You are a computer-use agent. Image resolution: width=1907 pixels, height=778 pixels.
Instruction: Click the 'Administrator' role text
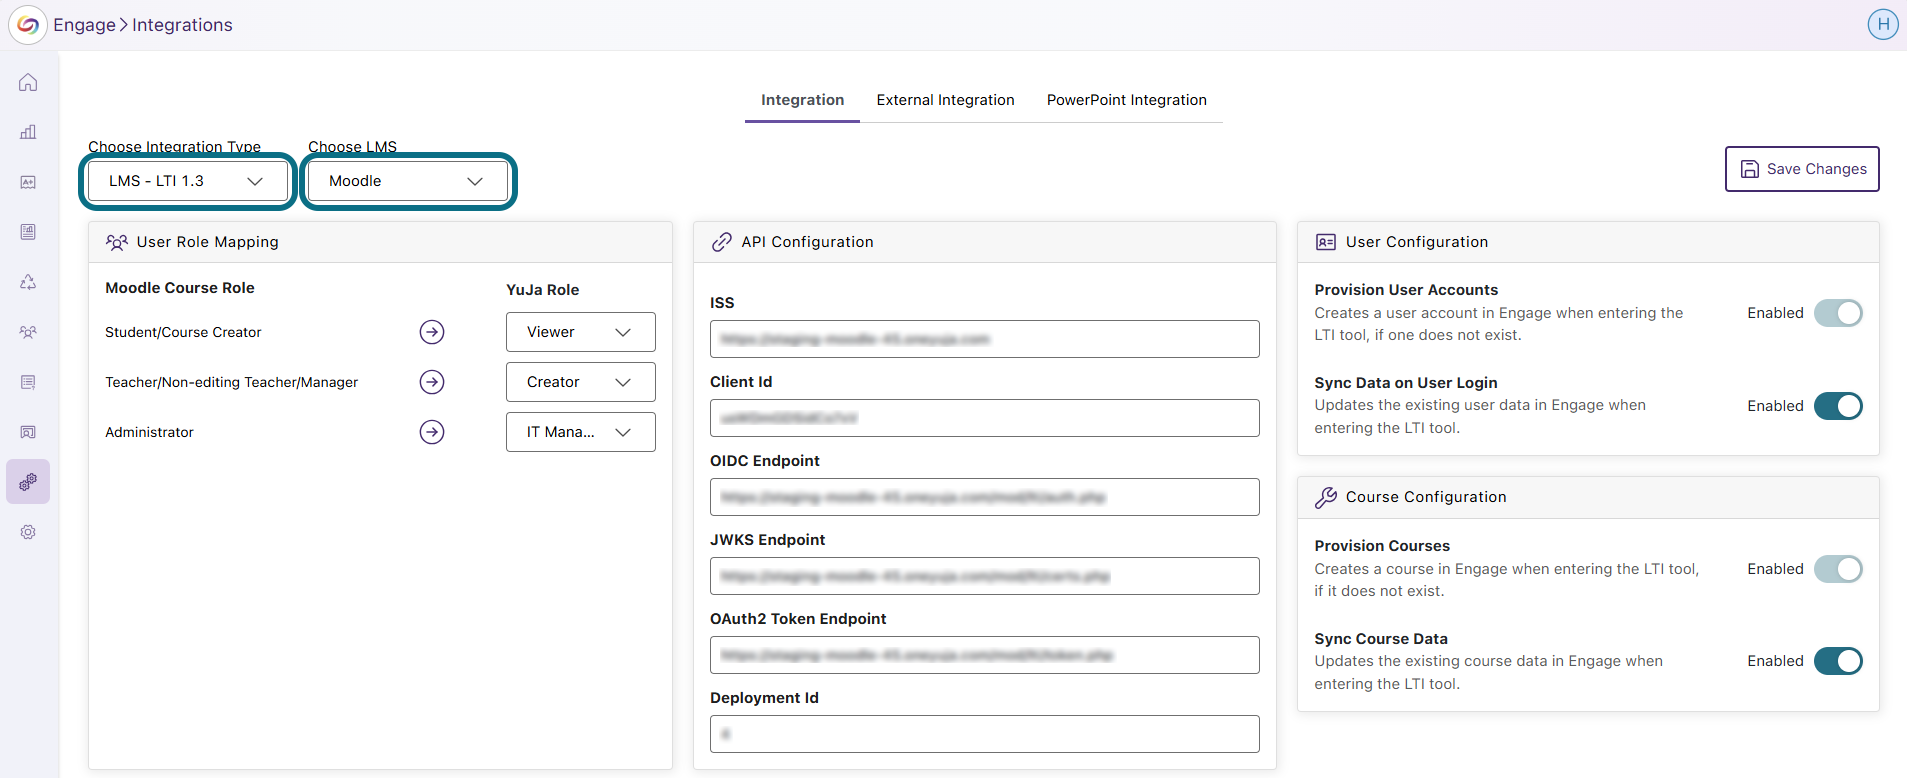[x=149, y=432]
